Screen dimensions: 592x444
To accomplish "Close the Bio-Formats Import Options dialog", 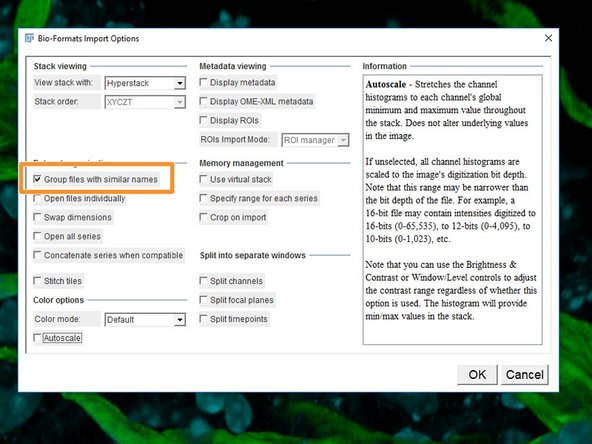I will coord(548,38).
